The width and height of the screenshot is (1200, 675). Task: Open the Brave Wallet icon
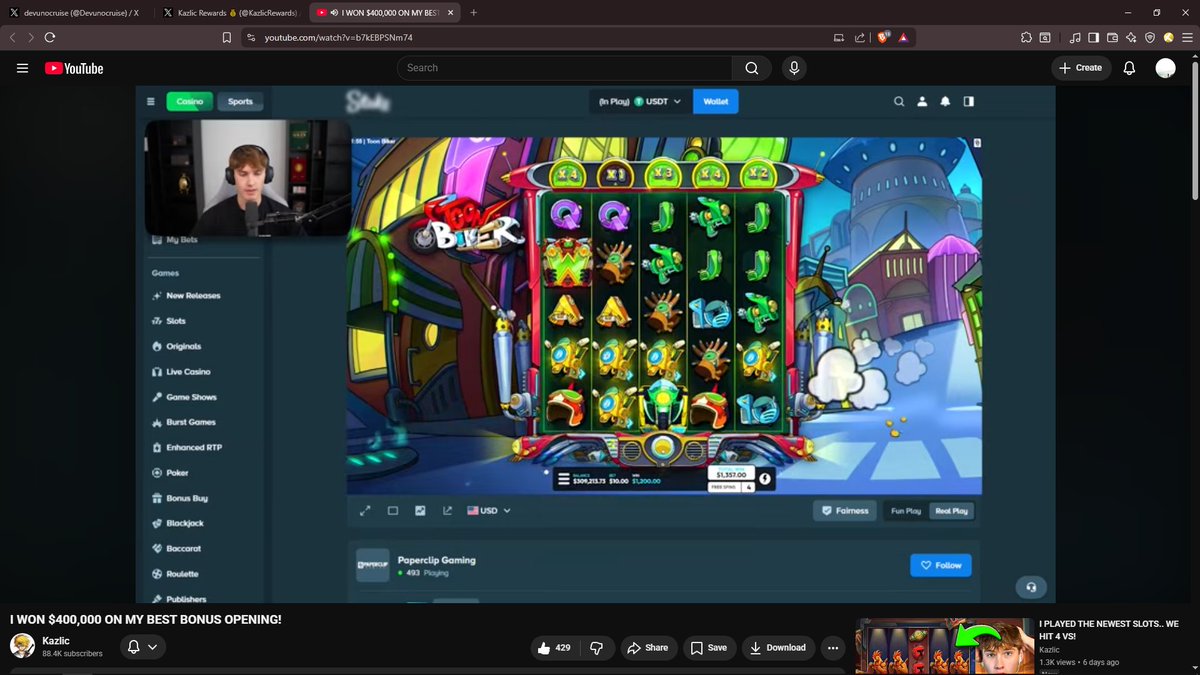click(x=1112, y=37)
